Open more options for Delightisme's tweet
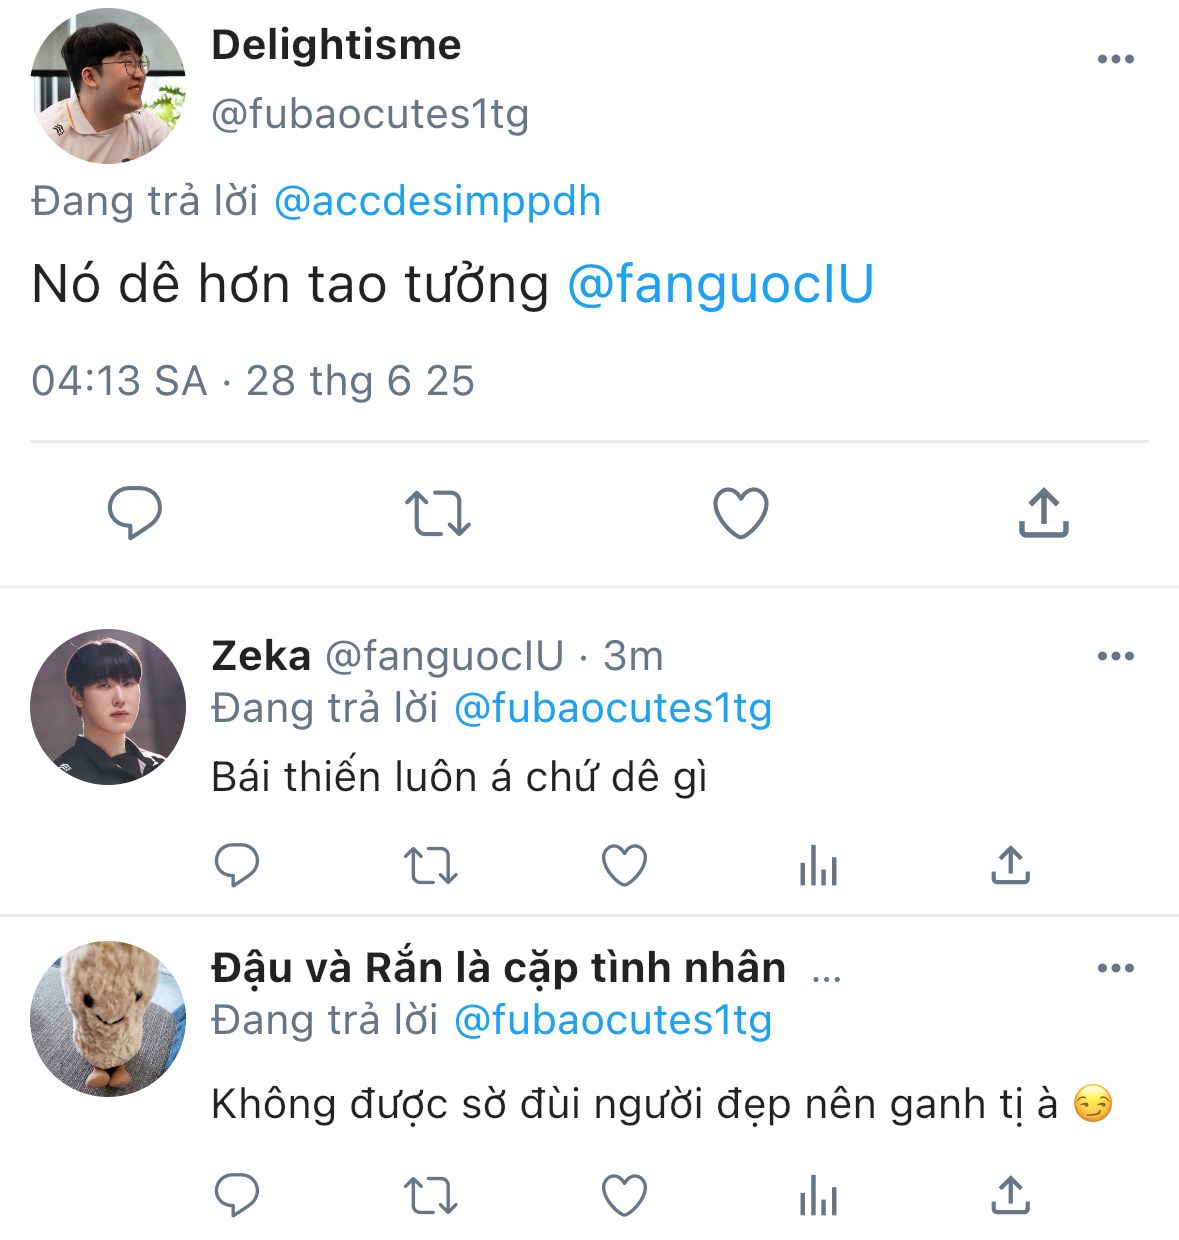 coord(1115,59)
